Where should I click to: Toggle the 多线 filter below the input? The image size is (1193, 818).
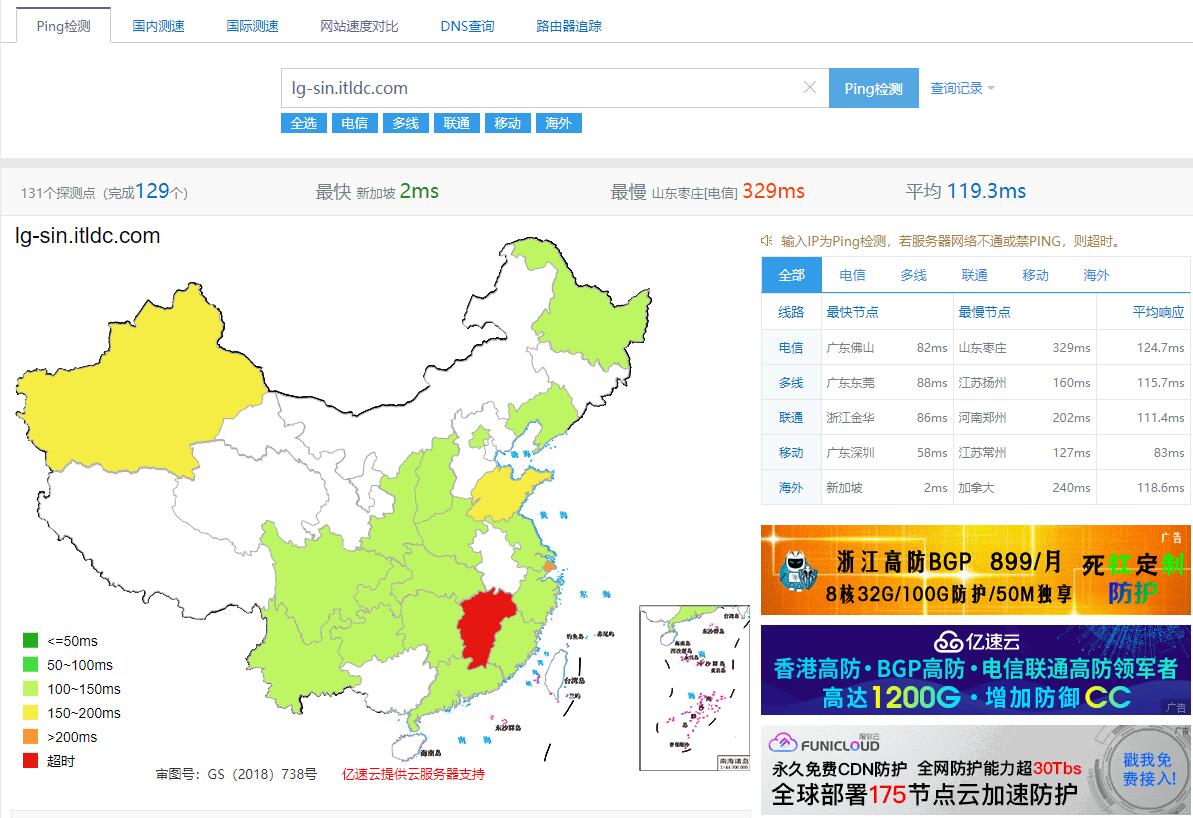tap(406, 123)
